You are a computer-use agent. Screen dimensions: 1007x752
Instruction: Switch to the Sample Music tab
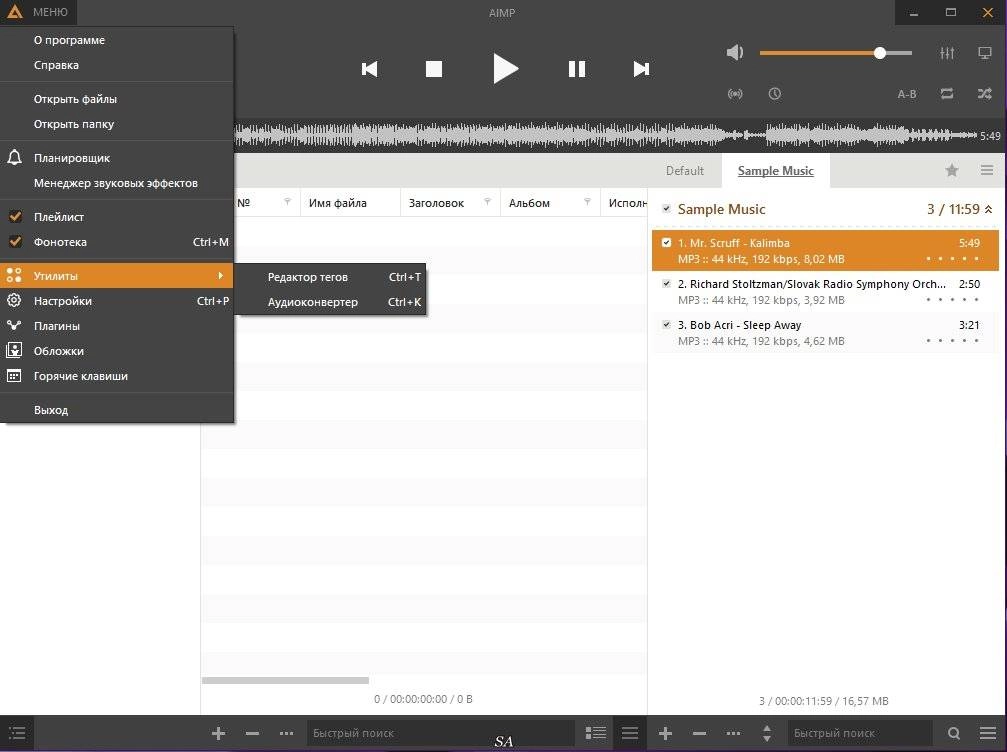776,171
